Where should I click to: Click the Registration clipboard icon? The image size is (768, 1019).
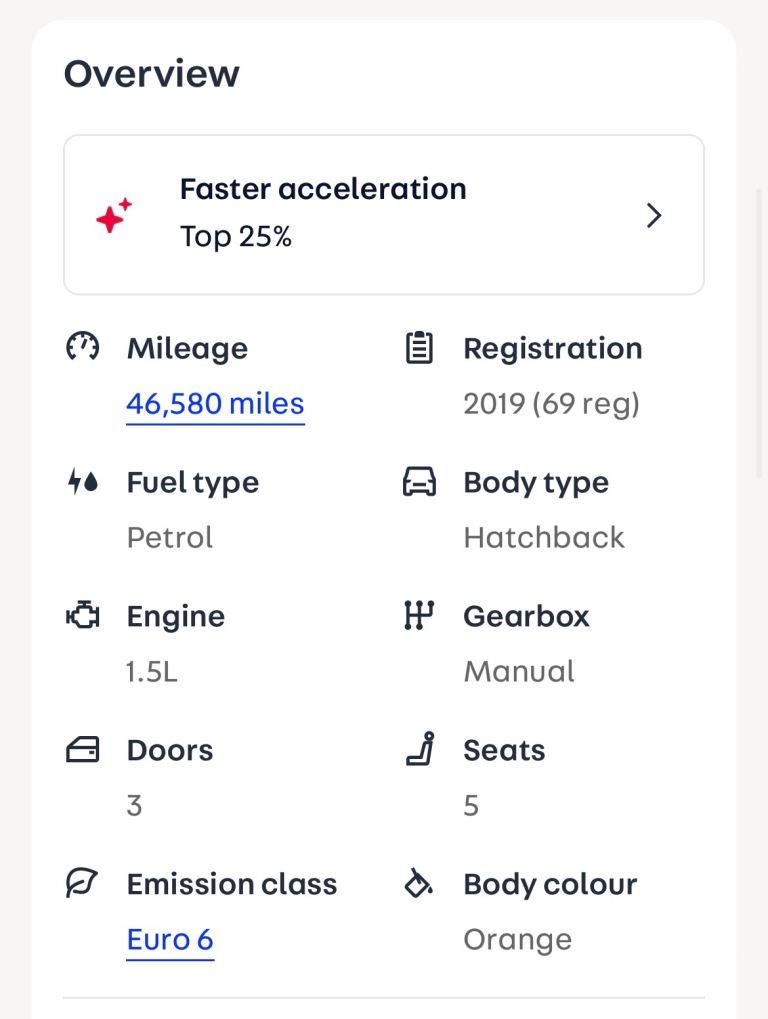(419, 347)
